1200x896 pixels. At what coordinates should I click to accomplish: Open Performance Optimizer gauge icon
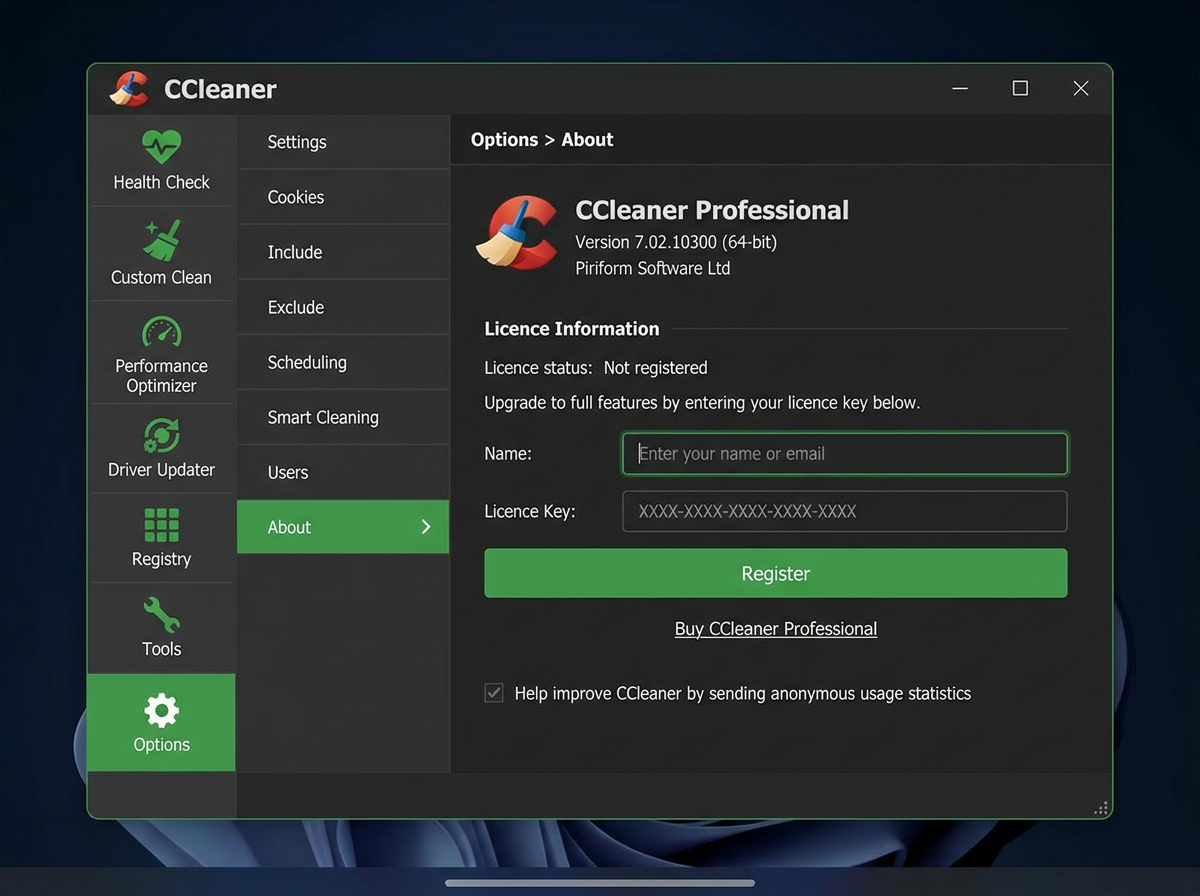coord(161,333)
